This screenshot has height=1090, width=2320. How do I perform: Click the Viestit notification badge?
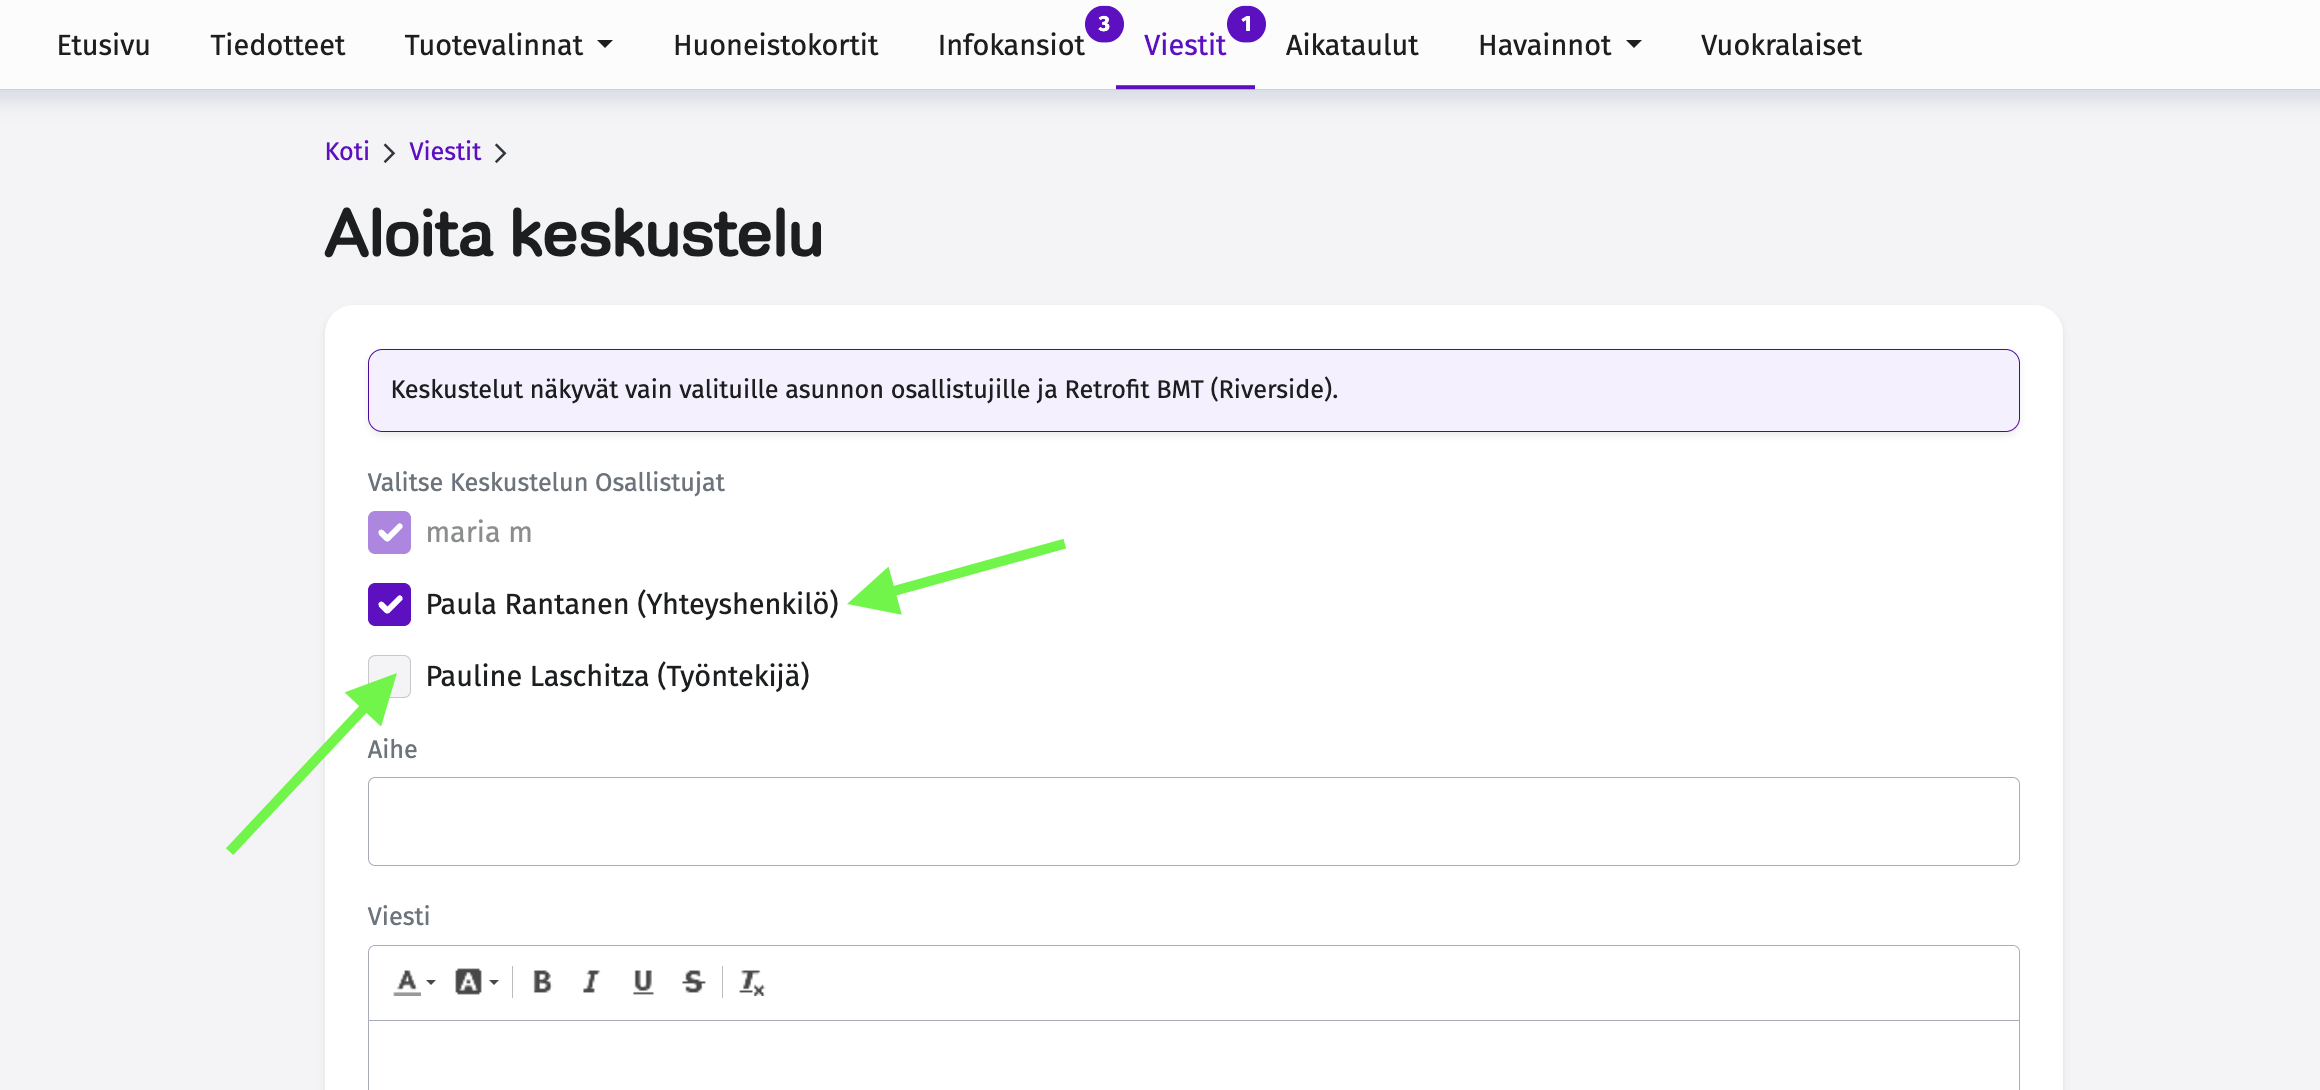pyautogui.click(x=1246, y=23)
